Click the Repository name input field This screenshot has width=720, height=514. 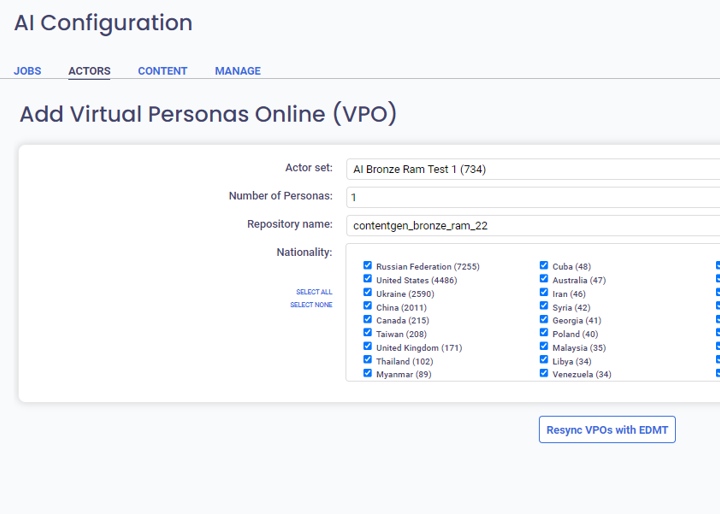532,225
